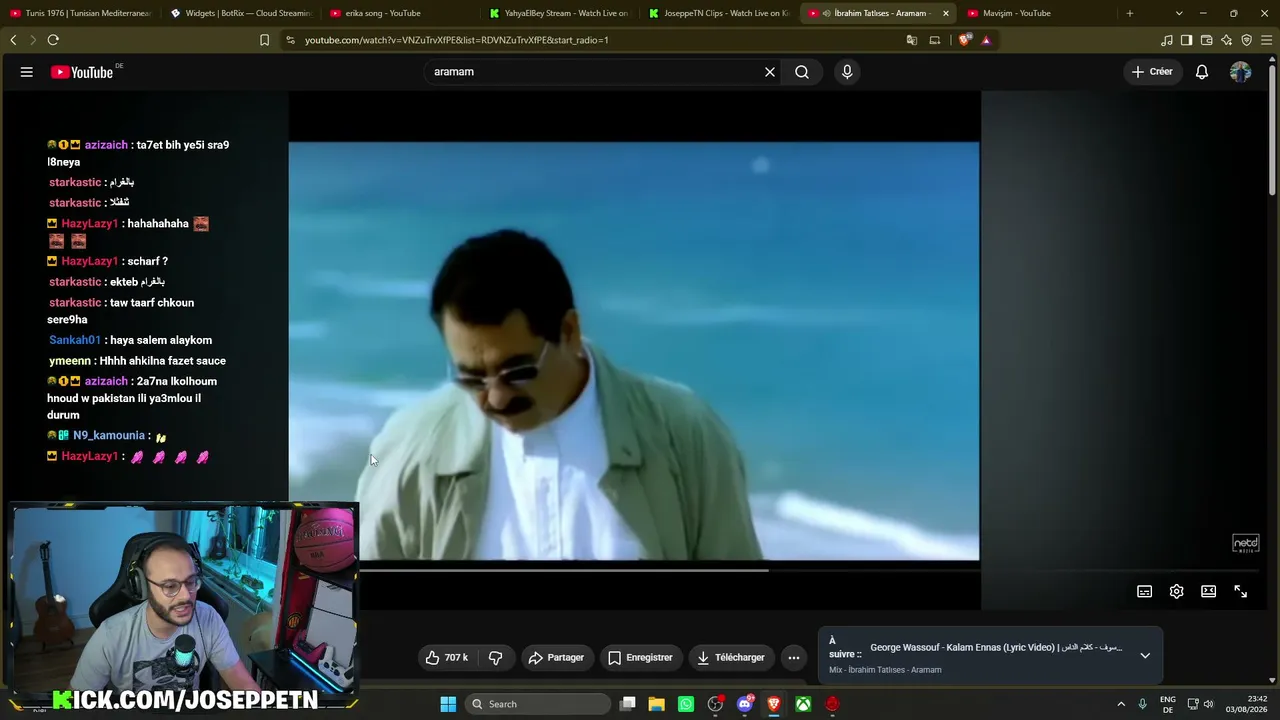The height and width of the screenshot is (720, 1280).
Task: Open the YouTube account avatar menu
Action: point(1241,72)
